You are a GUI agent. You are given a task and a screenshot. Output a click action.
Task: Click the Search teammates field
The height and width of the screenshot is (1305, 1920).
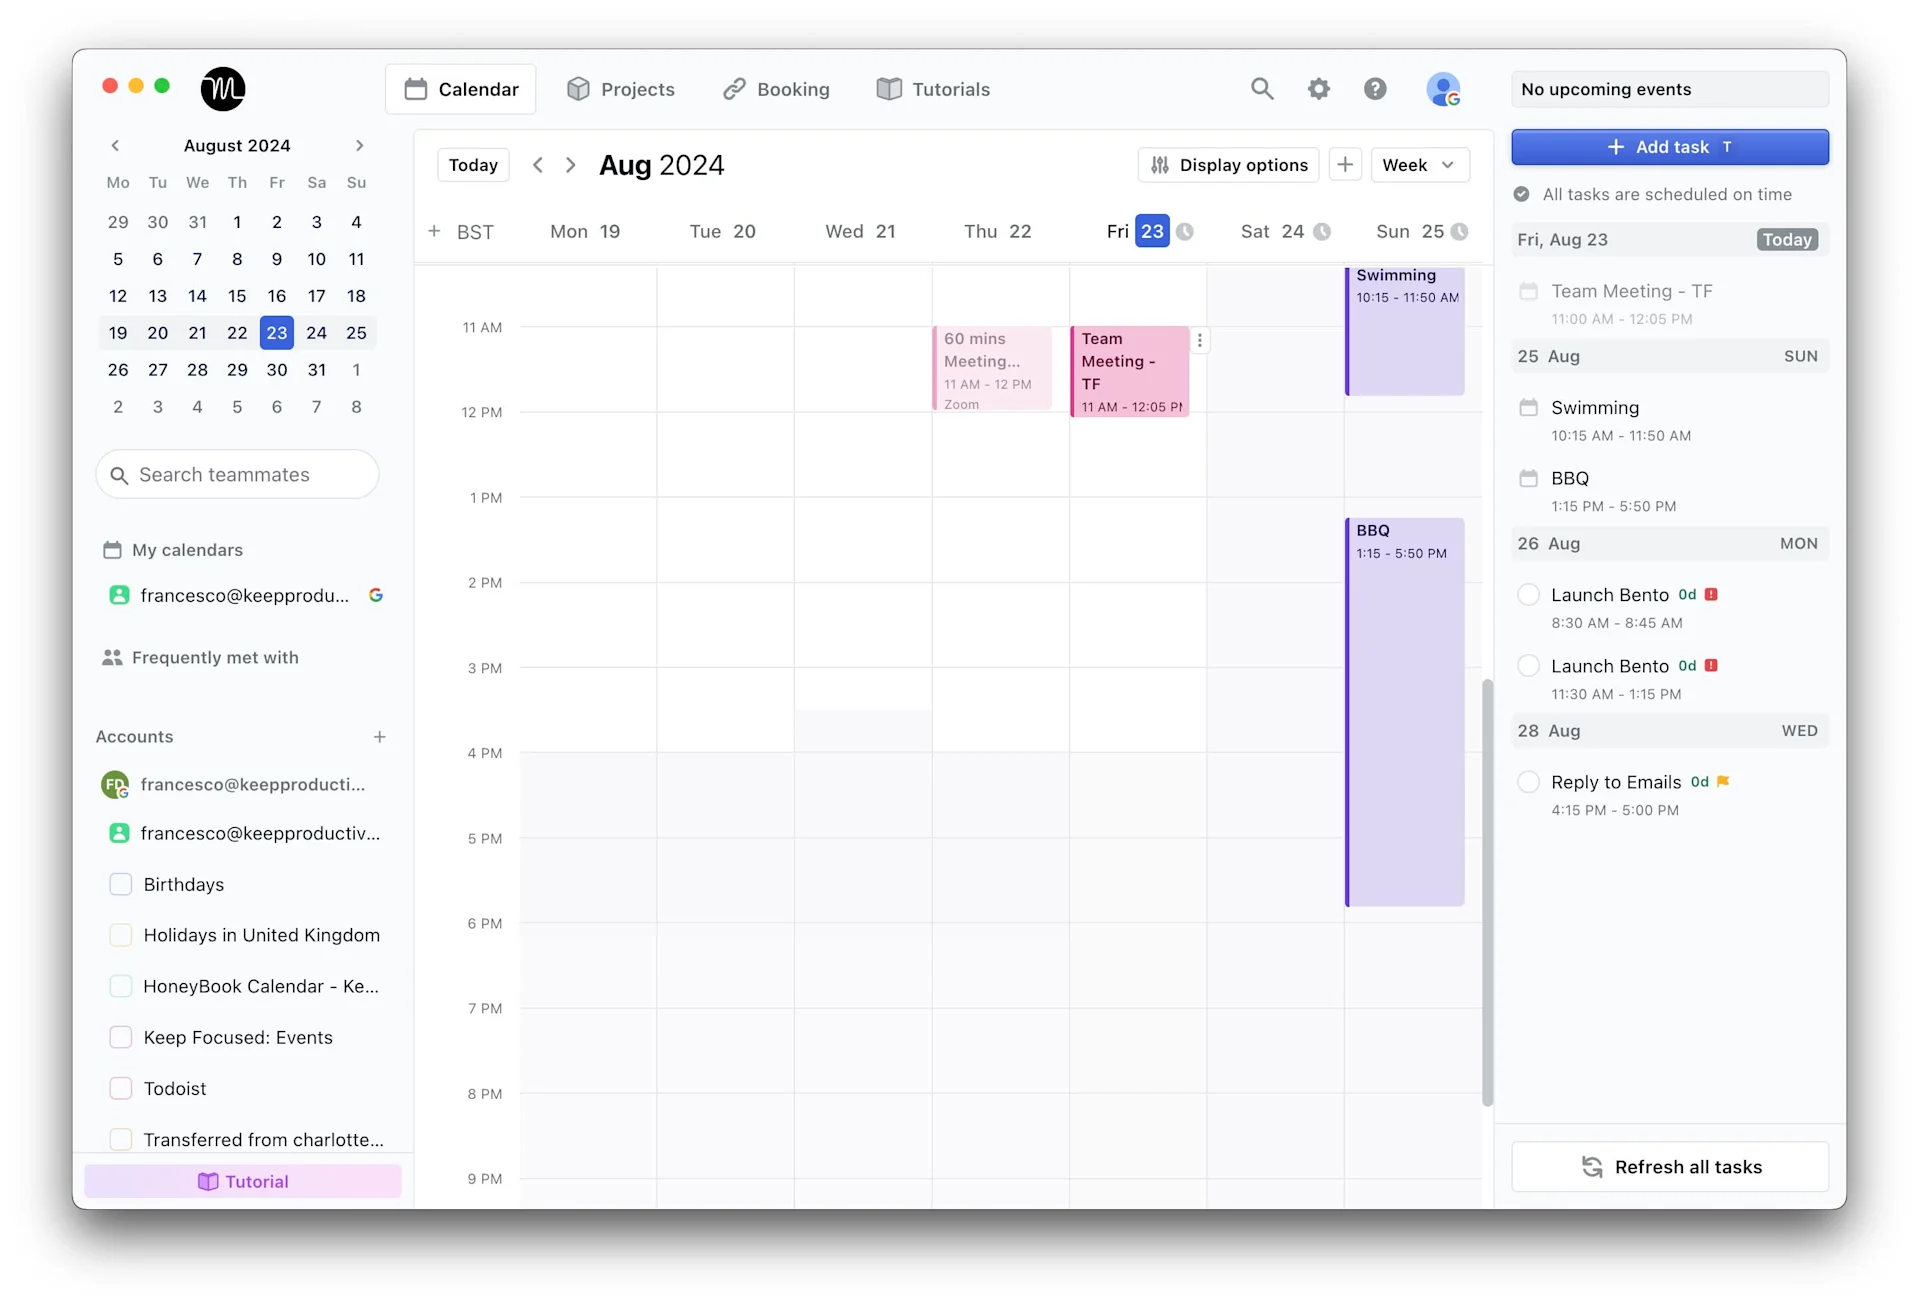237,474
